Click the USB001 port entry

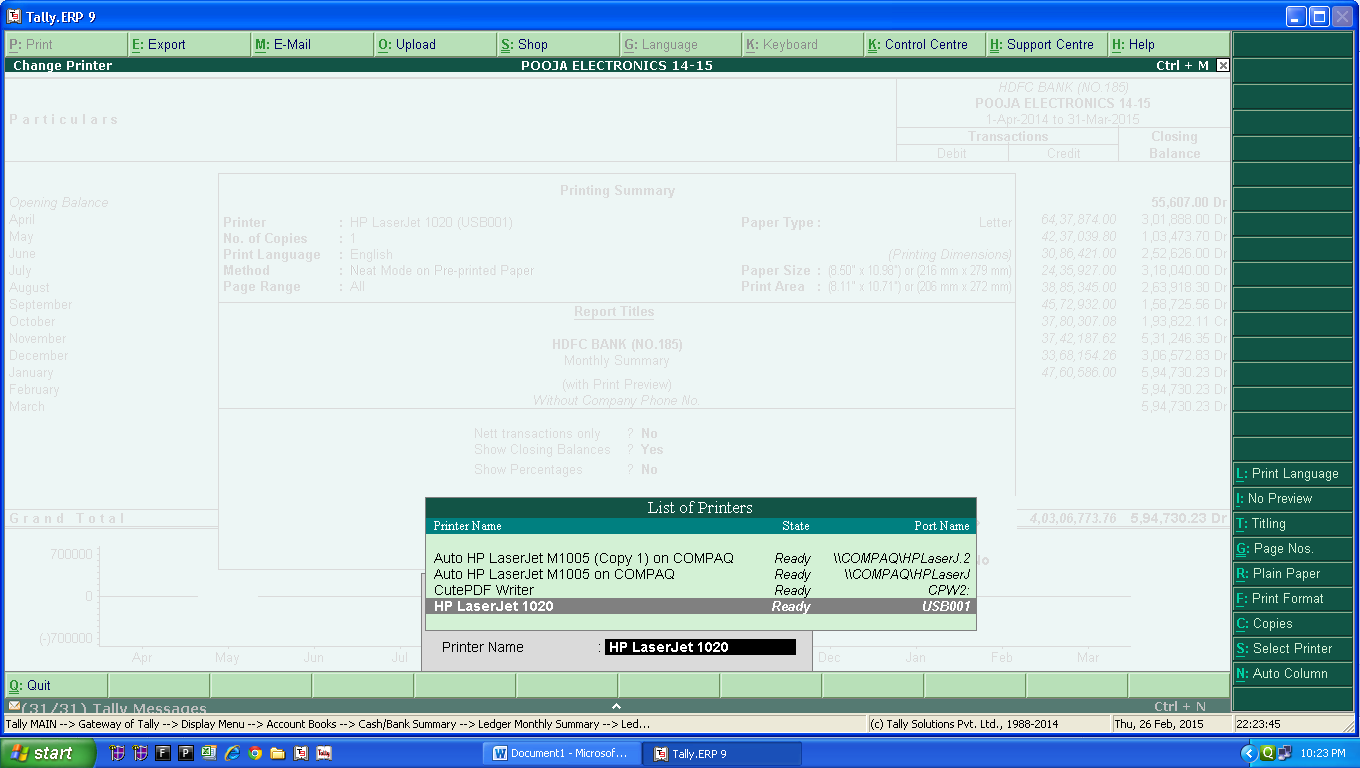946,606
